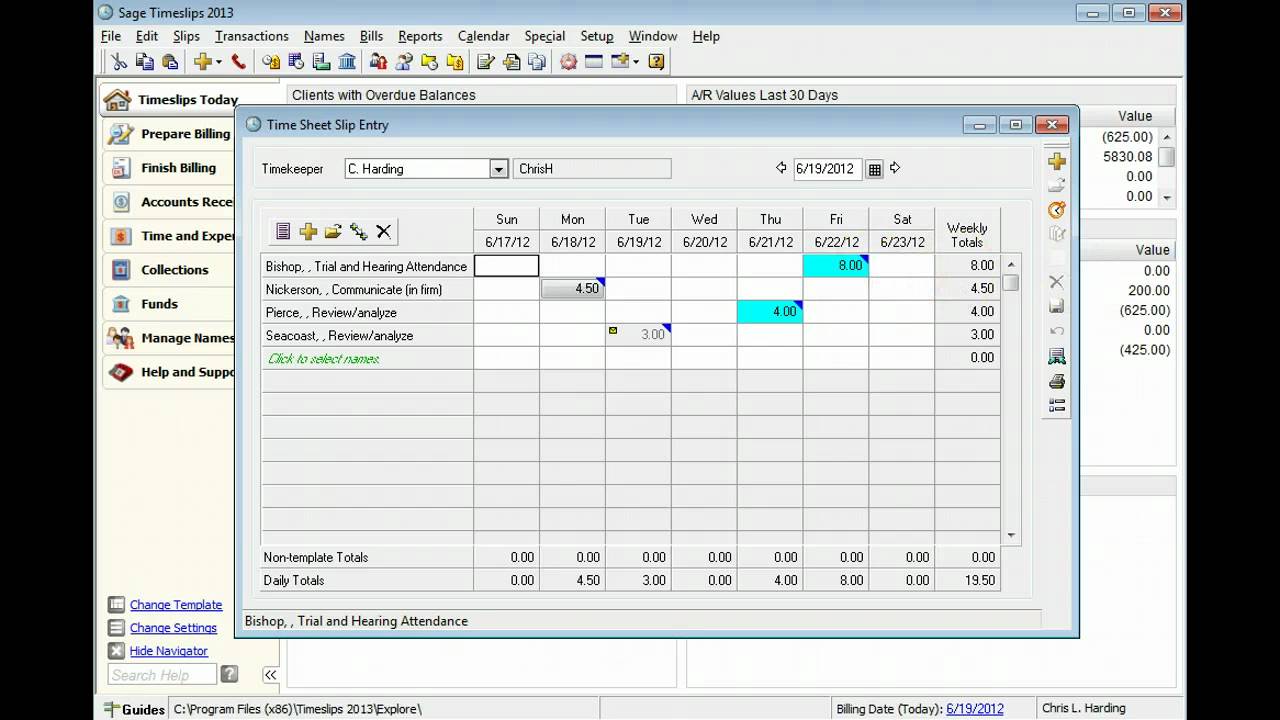Open Finish Billing in navigator
1280x720 pixels.
point(170,168)
